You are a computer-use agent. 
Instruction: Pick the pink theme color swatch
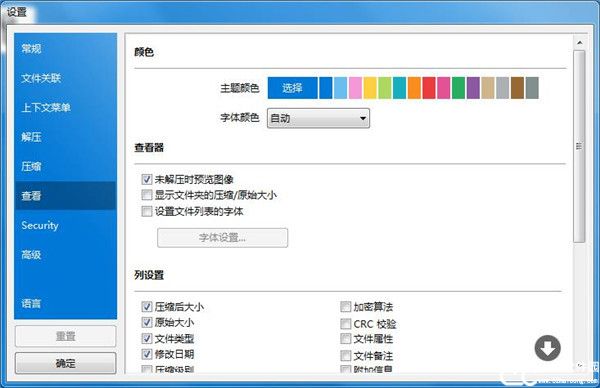(355, 88)
